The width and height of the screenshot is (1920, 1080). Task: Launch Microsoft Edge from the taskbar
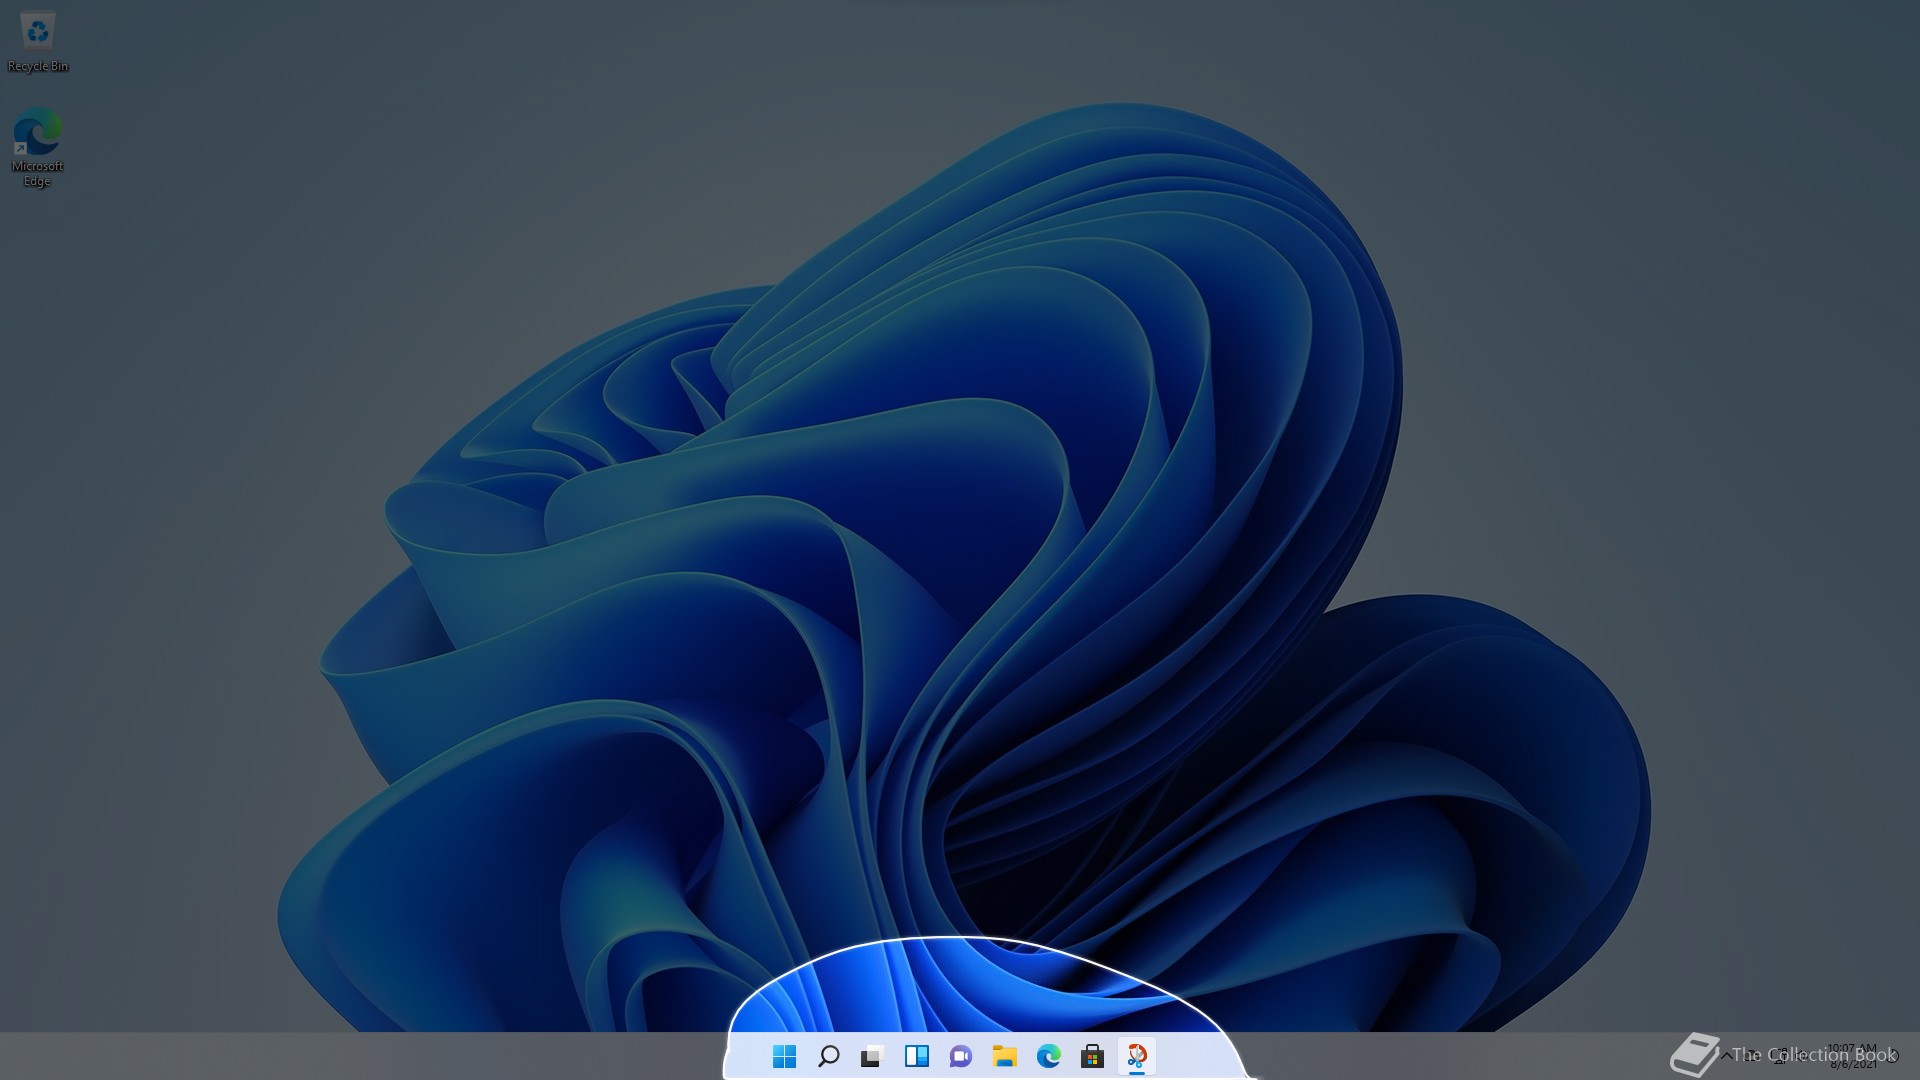[x=1048, y=1056]
